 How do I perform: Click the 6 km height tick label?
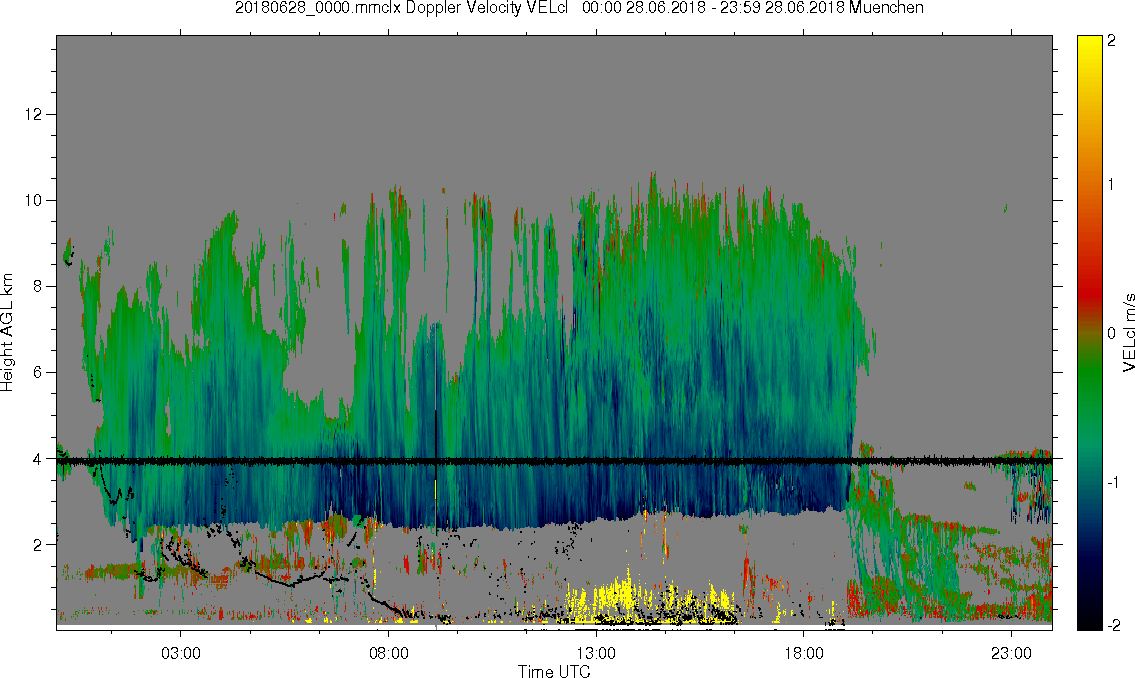(x=38, y=373)
